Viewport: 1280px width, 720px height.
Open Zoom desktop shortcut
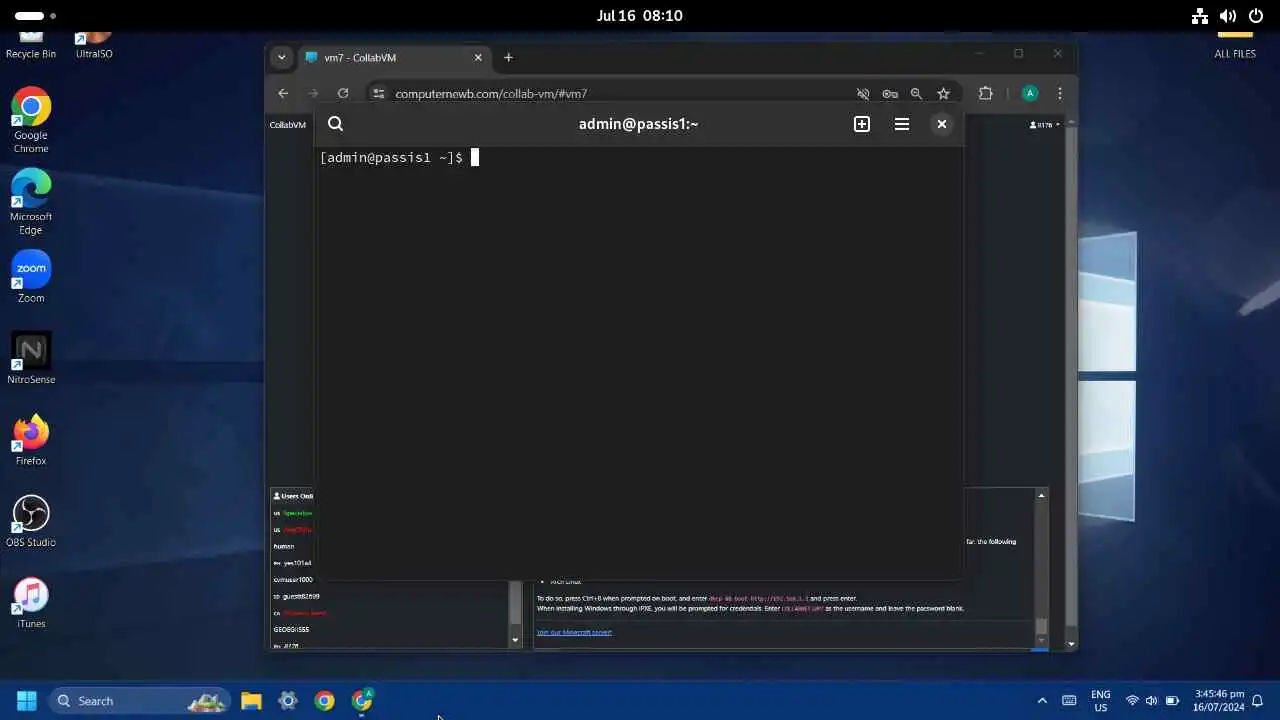(31, 277)
